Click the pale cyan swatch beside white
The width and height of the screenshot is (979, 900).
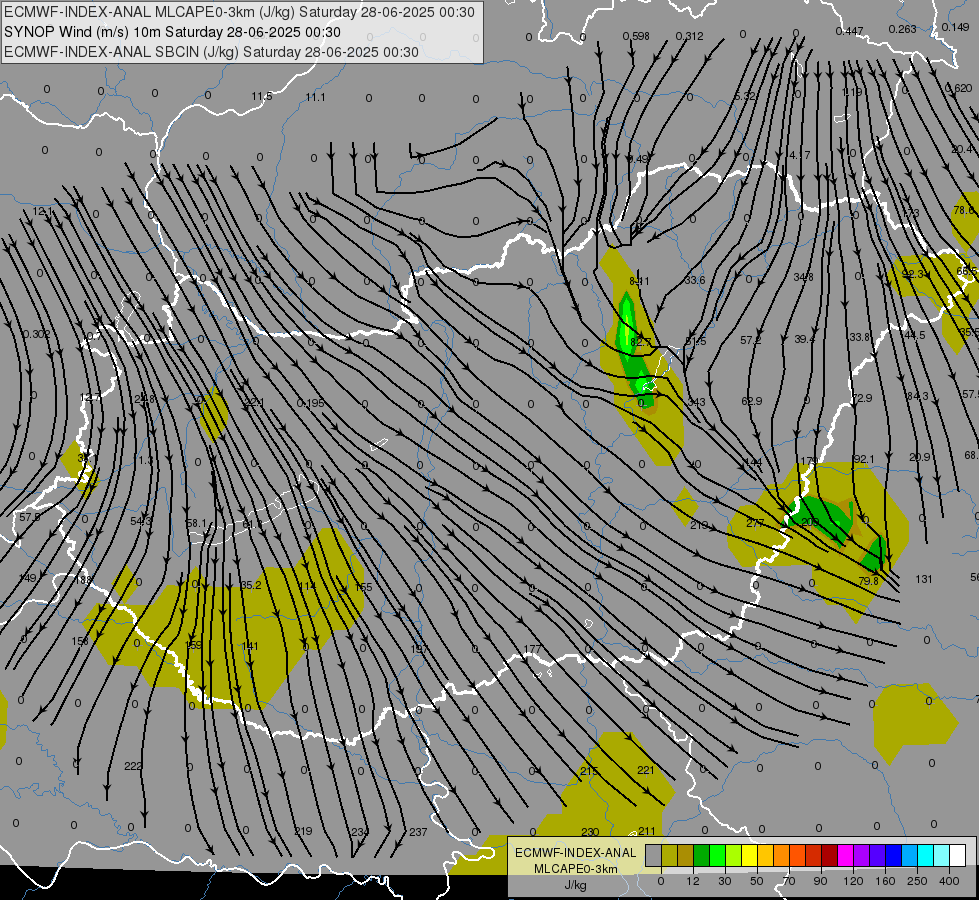tap(942, 855)
